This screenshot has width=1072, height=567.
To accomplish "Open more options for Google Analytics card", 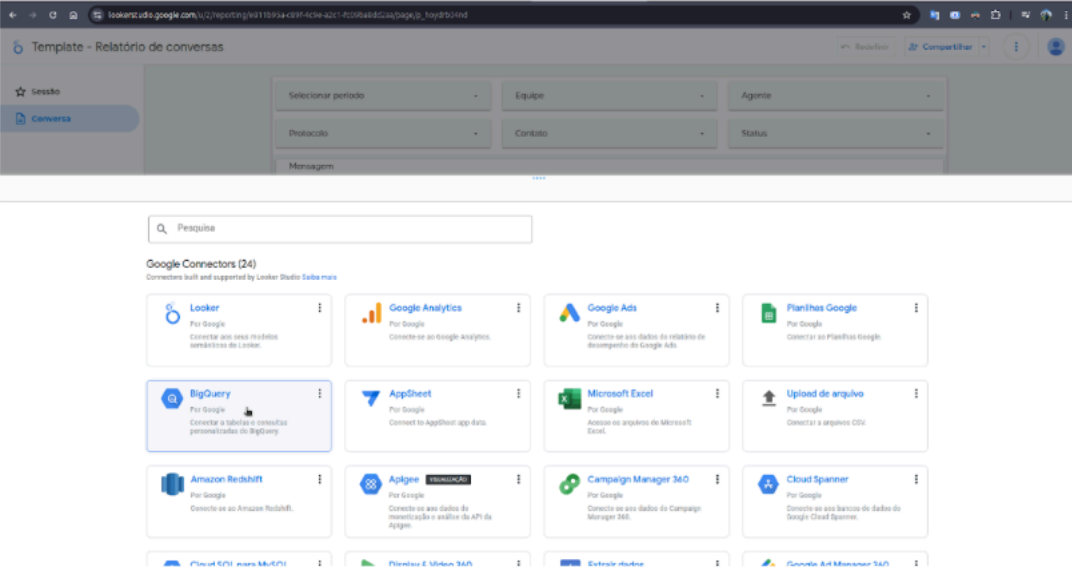I will click(x=518, y=308).
